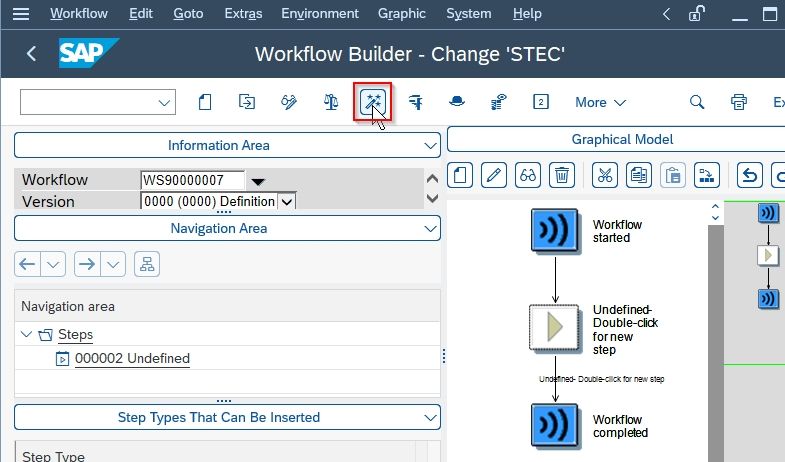785x462 pixels.
Task: Click the Change pencil icon in graphical toolbar
Action: 494,175
